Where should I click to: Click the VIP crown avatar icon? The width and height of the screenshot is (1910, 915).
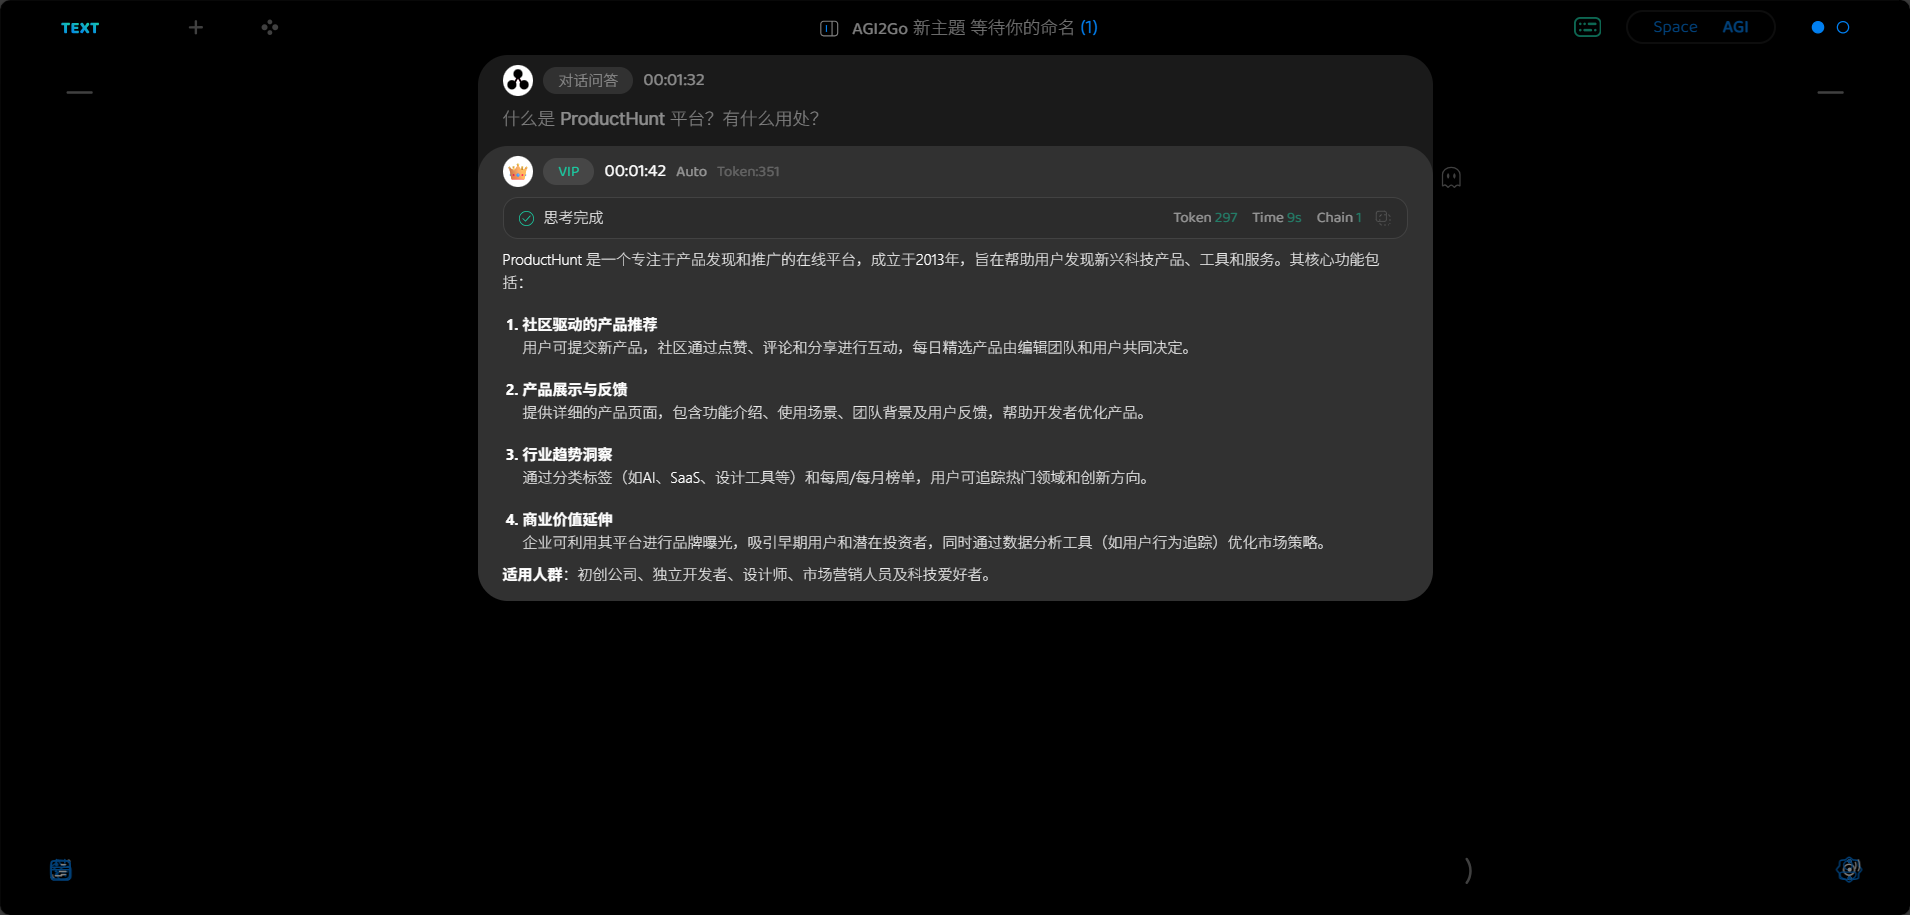click(x=518, y=171)
